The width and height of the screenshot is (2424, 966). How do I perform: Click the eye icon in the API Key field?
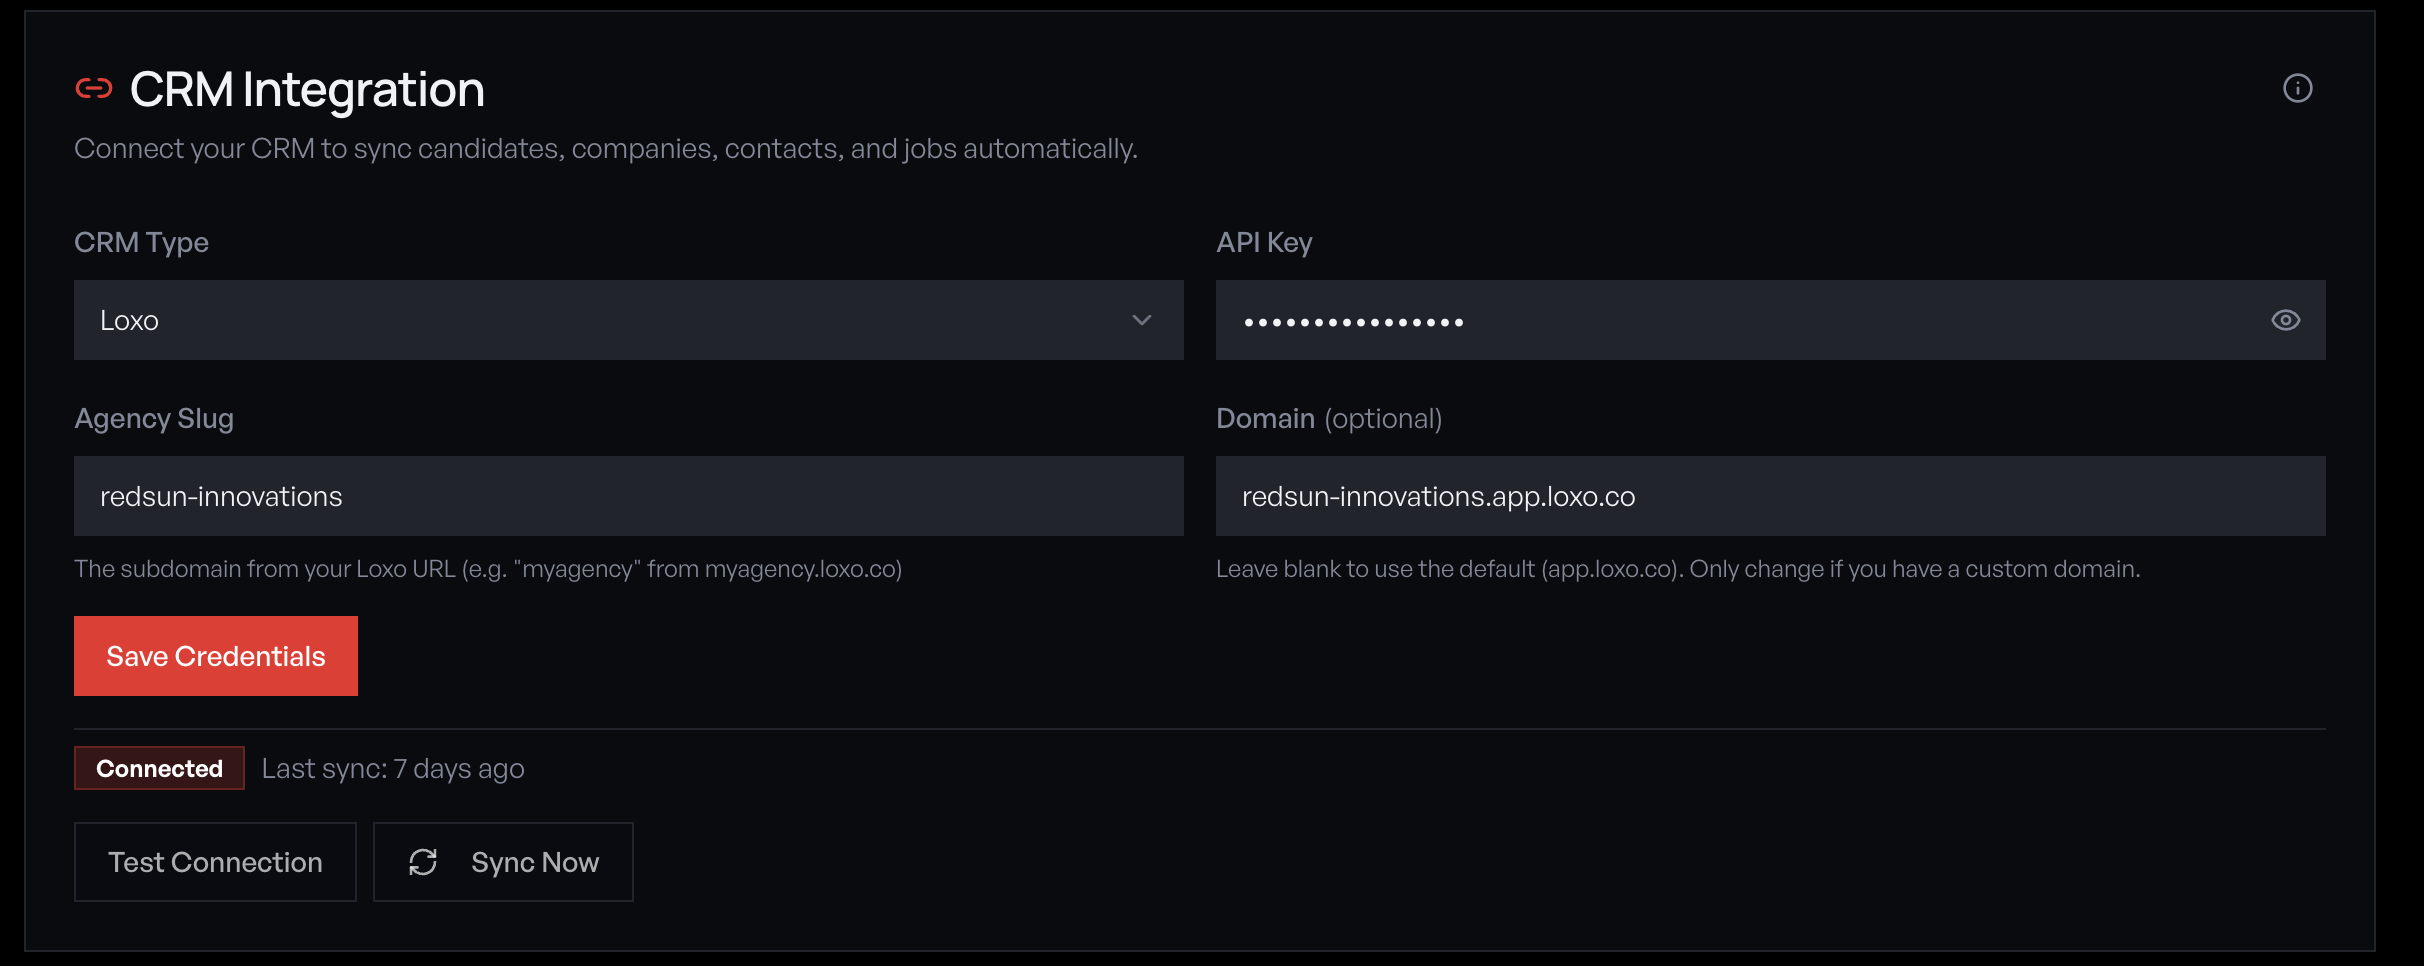click(2285, 320)
